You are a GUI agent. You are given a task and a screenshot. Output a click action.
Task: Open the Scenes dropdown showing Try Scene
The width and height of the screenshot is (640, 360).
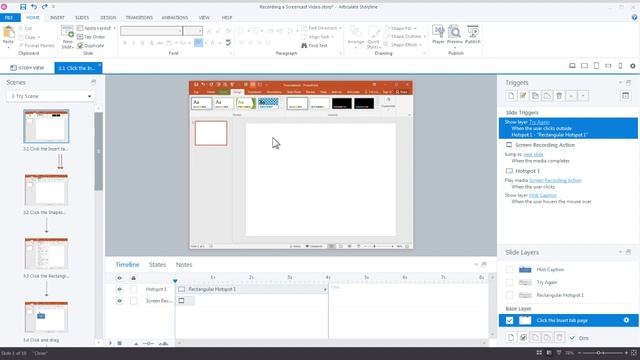click(51, 96)
